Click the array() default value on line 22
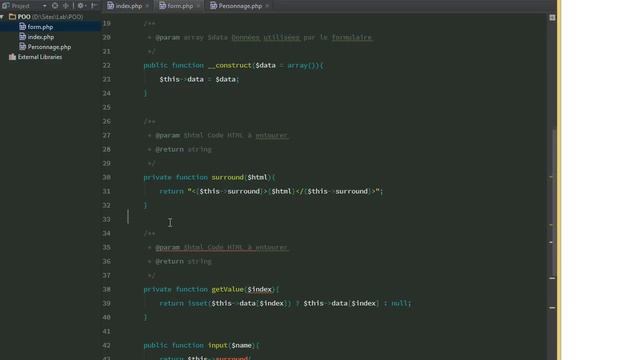The width and height of the screenshot is (640, 360). (302, 65)
